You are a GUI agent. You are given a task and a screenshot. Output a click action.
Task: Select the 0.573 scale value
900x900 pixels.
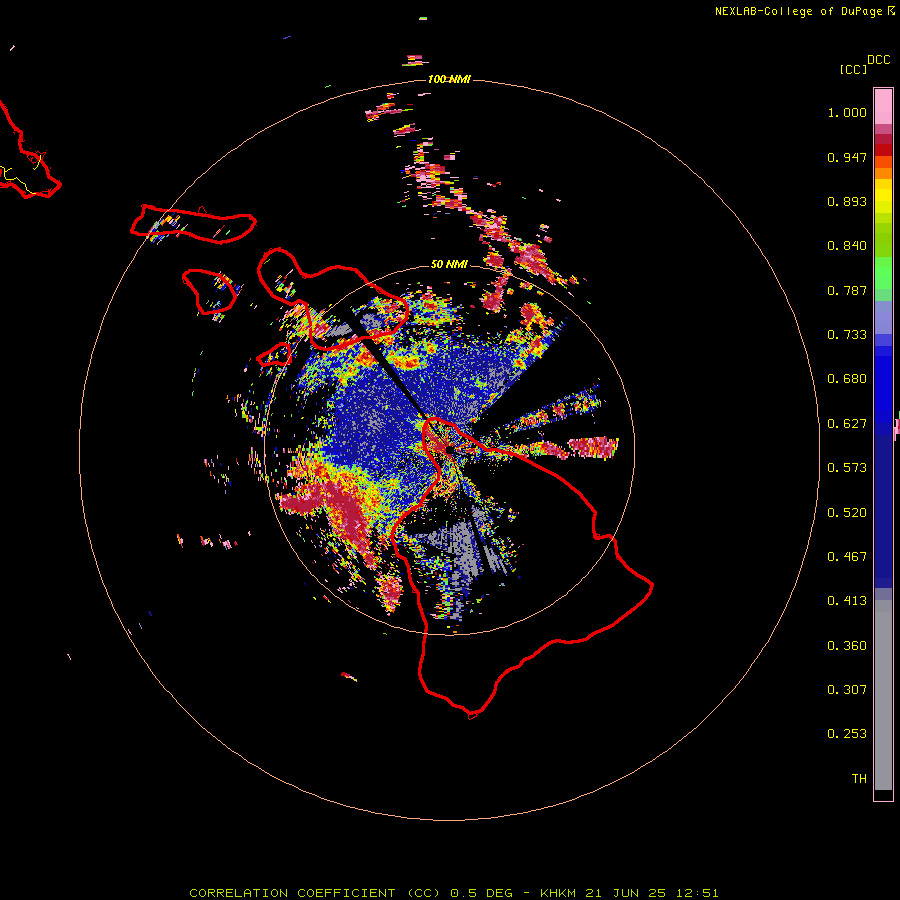pos(847,468)
